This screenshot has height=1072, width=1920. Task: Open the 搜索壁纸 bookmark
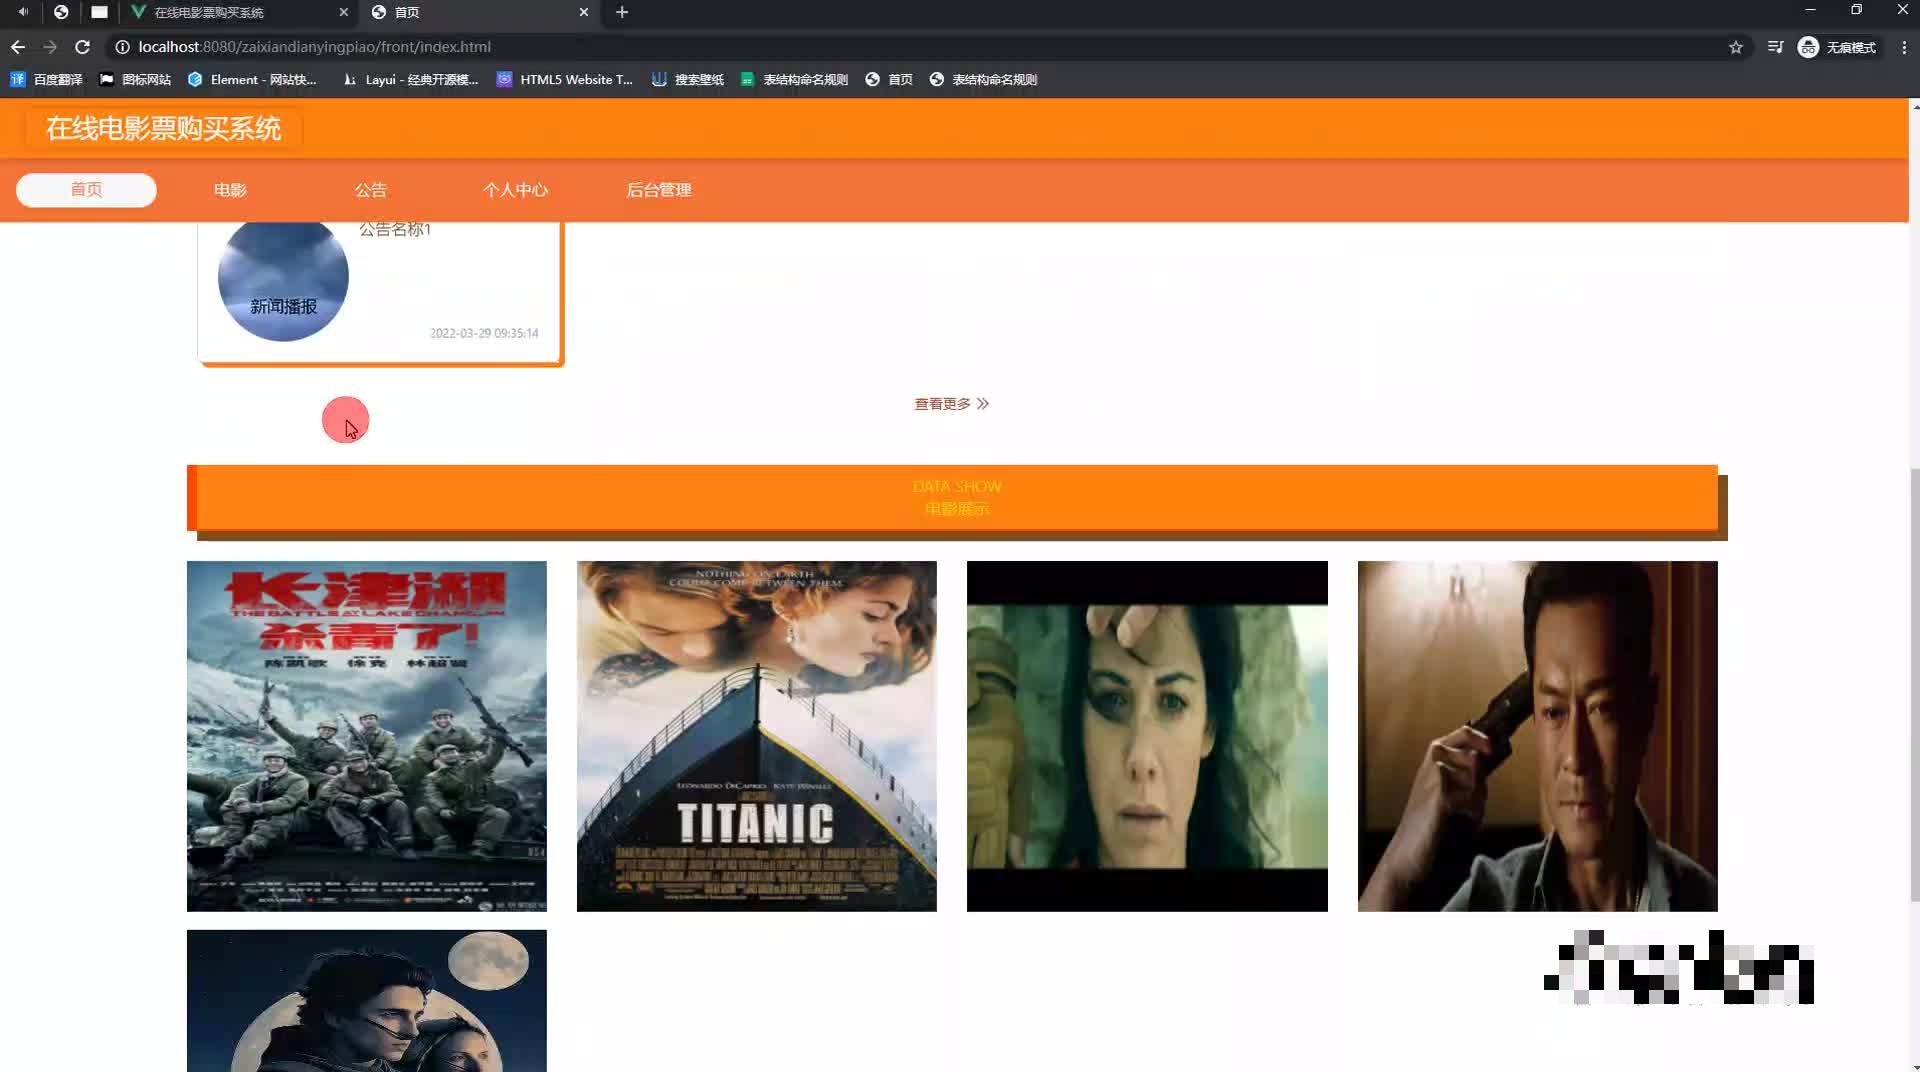pos(688,79)
